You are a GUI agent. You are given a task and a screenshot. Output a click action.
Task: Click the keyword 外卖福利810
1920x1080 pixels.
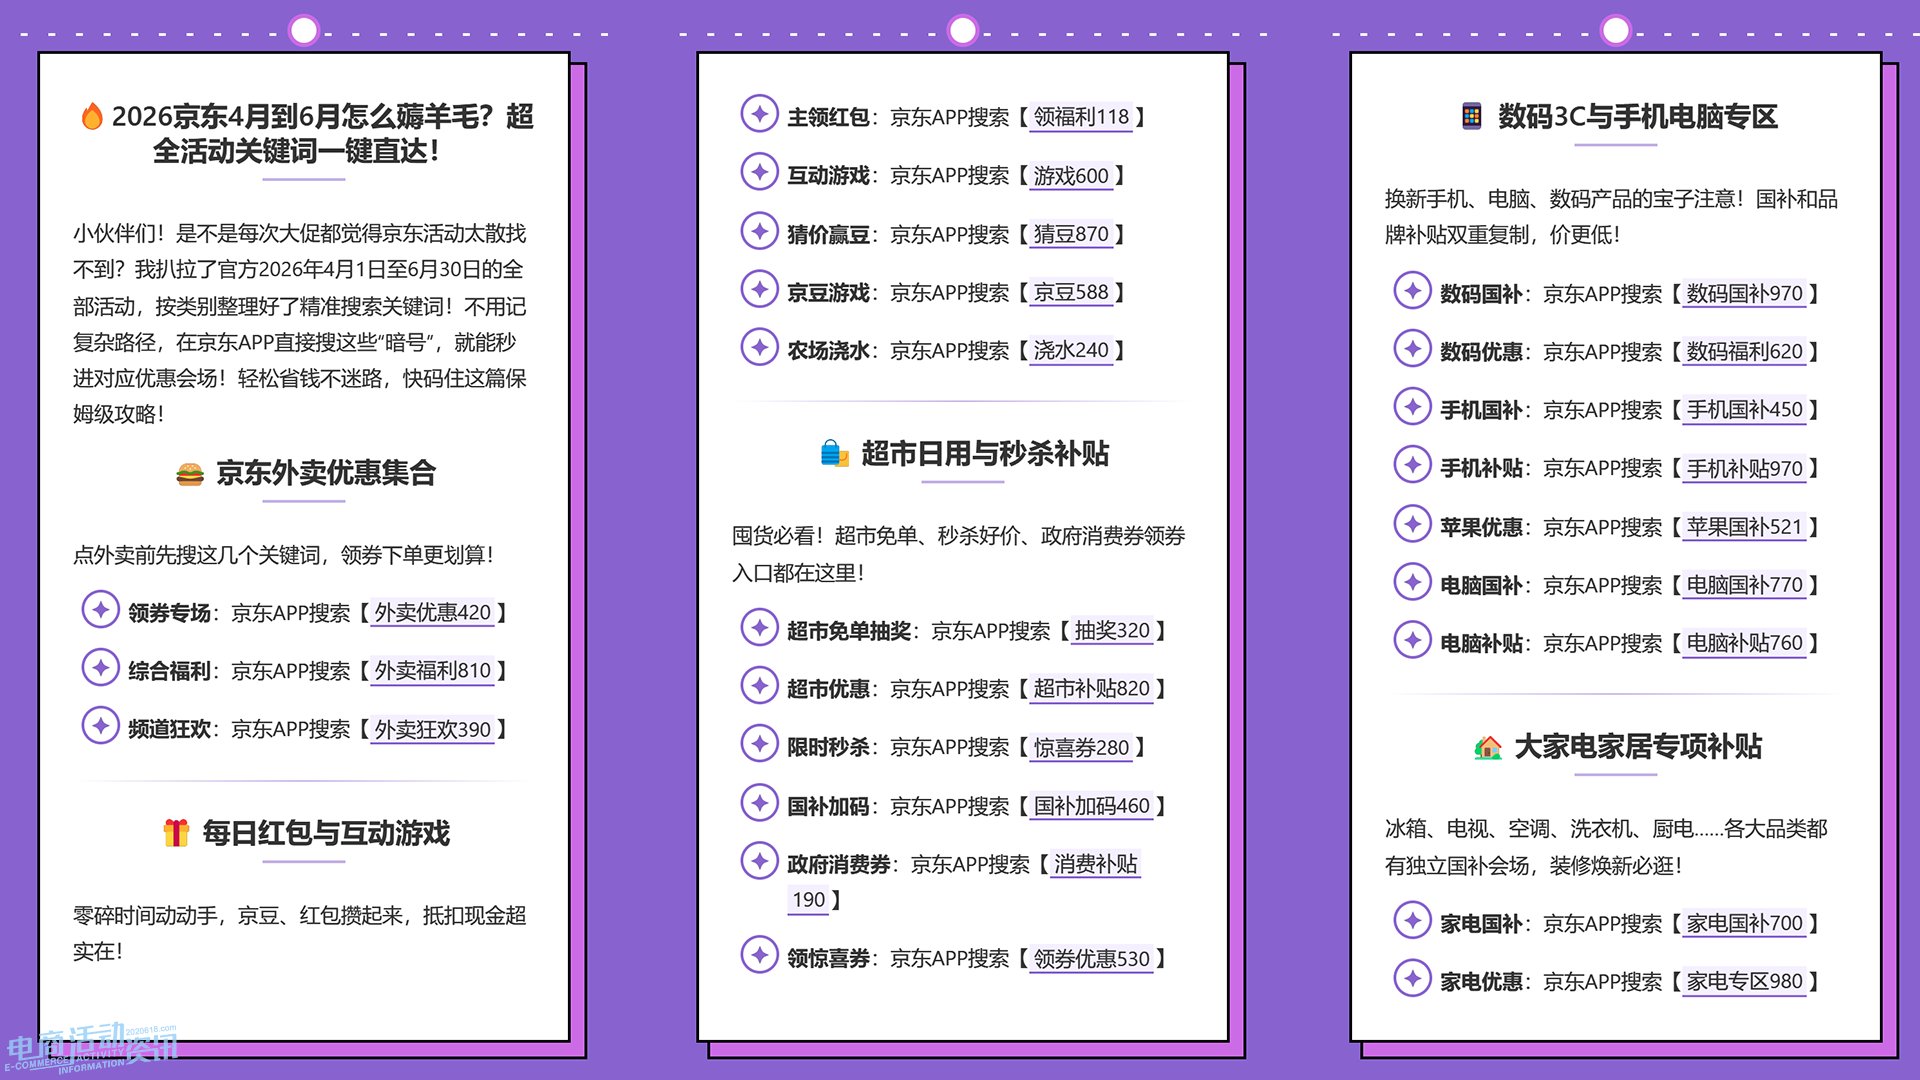tap(433, 671)
